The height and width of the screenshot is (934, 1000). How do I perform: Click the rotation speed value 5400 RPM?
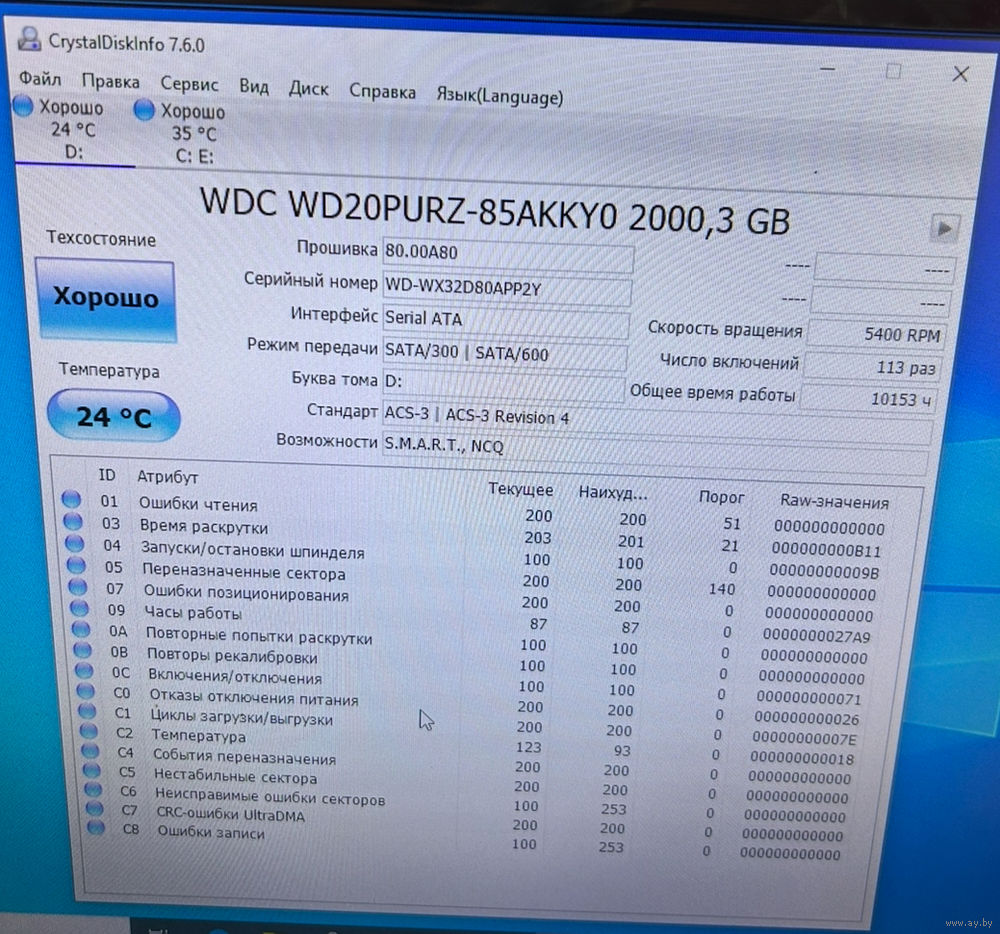[x=877, y=334]
